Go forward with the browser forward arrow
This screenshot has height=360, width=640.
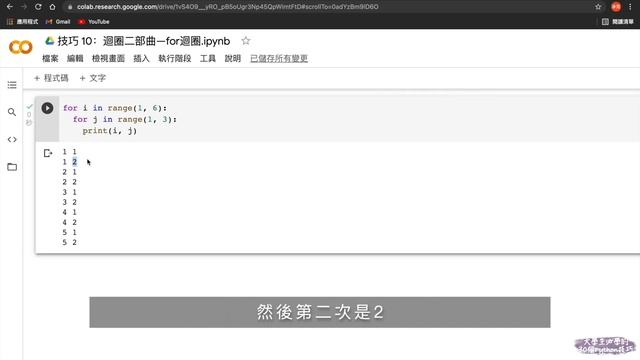[24, 7]
